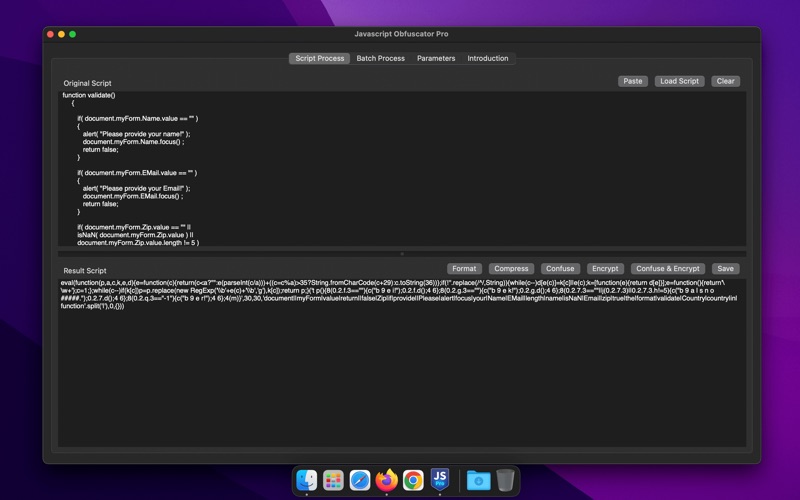Screen dimensions: 800x500
Task: Open Google Chrome from the dock
Action: click(413, 480)
